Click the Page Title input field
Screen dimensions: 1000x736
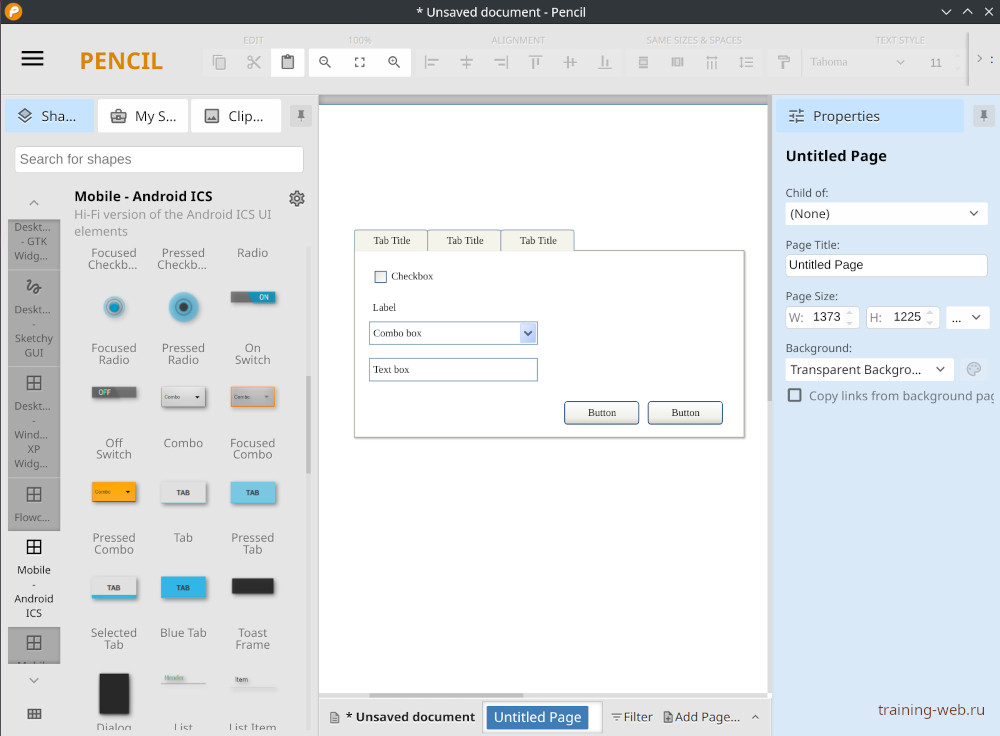pos(886,265)
